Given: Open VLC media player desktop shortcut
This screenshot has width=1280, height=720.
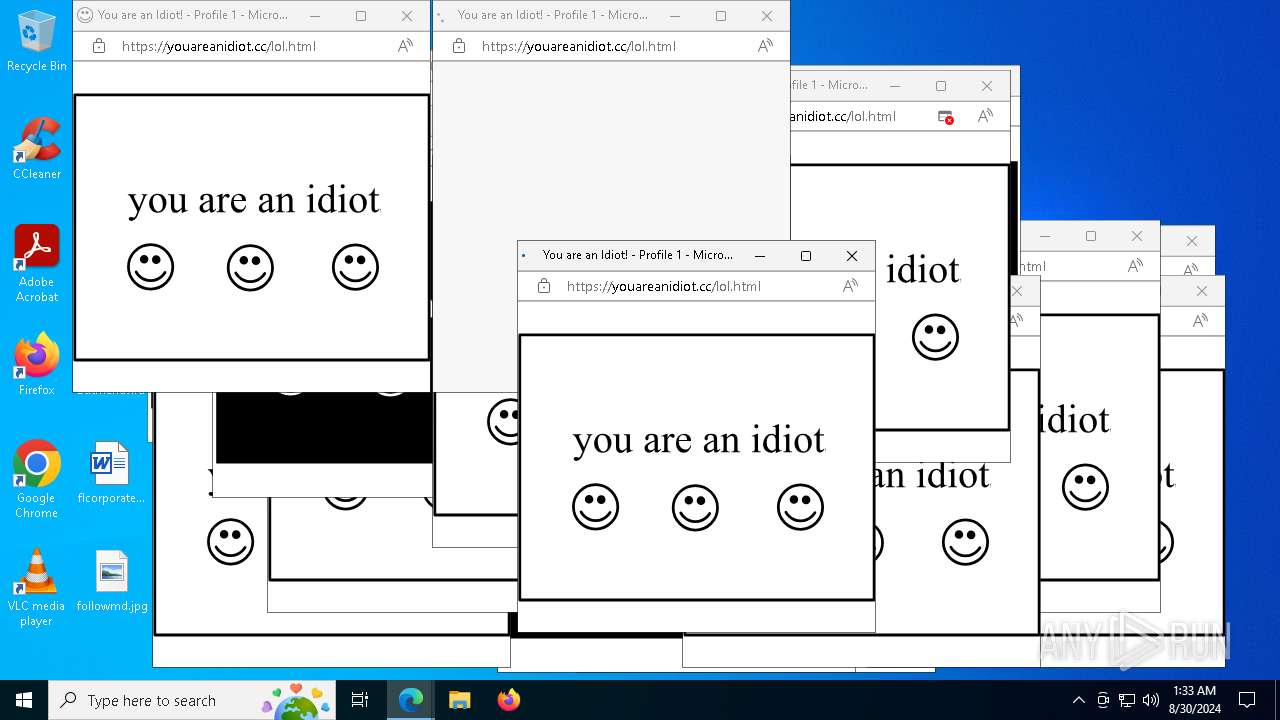Looking at the screenshot, I should click(37, 588).
